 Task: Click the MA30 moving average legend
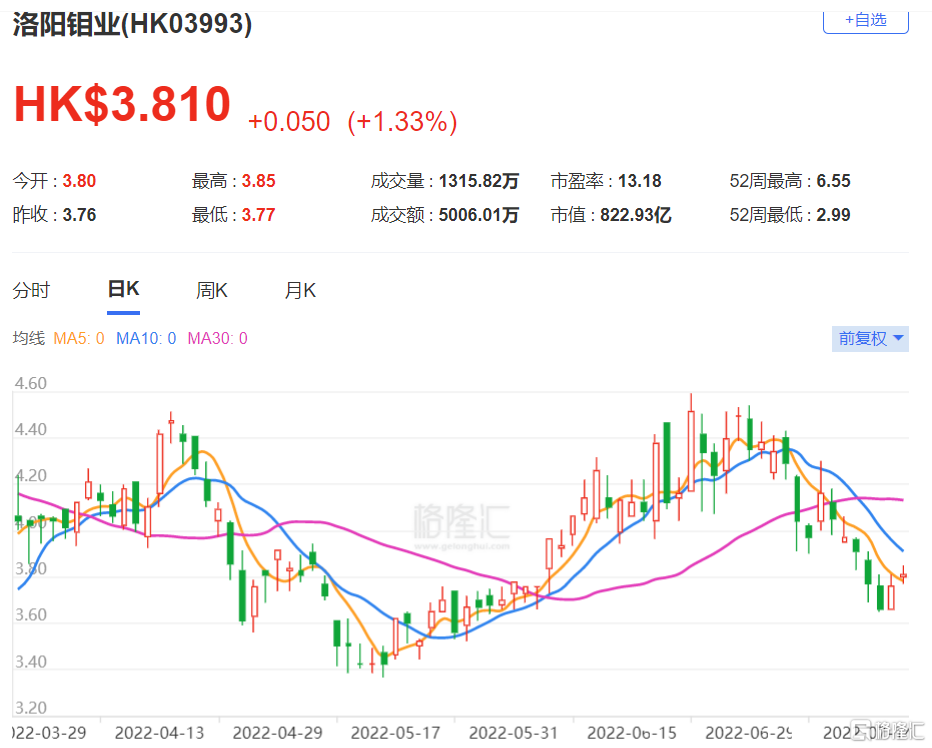[218, 338]
